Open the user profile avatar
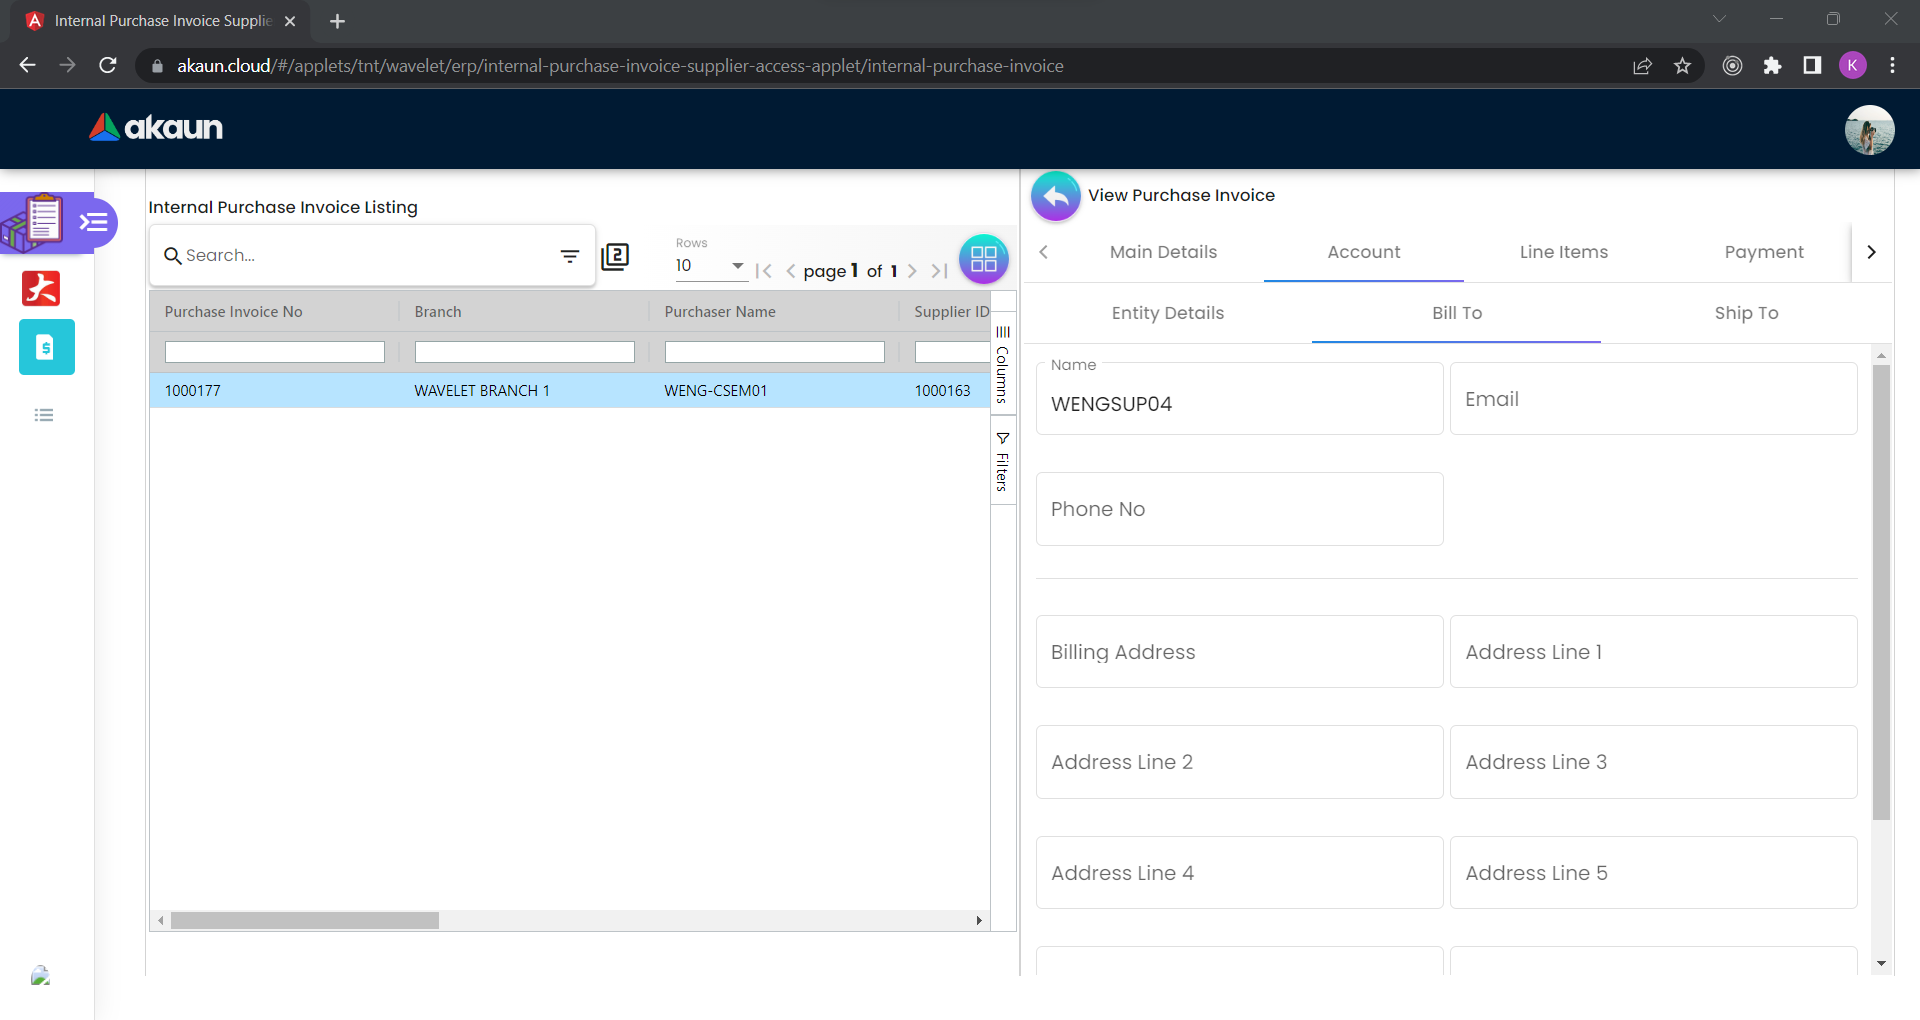The width and height of the screenshot is (1920, 1020). 1868,130
